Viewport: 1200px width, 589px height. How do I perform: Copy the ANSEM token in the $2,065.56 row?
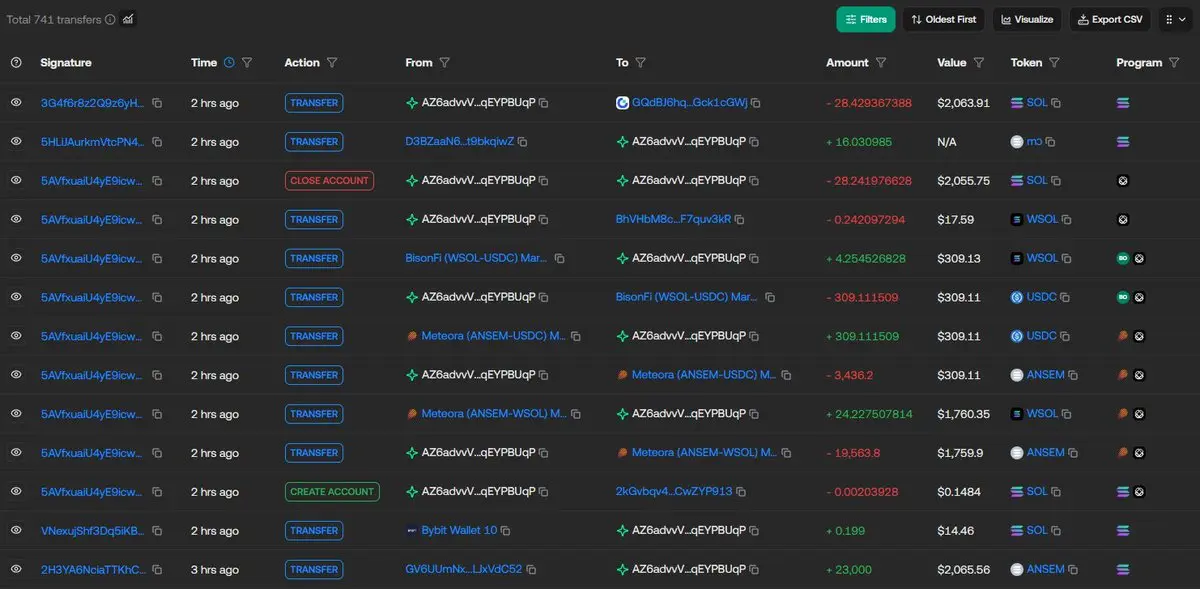[x=1073, y=570]
